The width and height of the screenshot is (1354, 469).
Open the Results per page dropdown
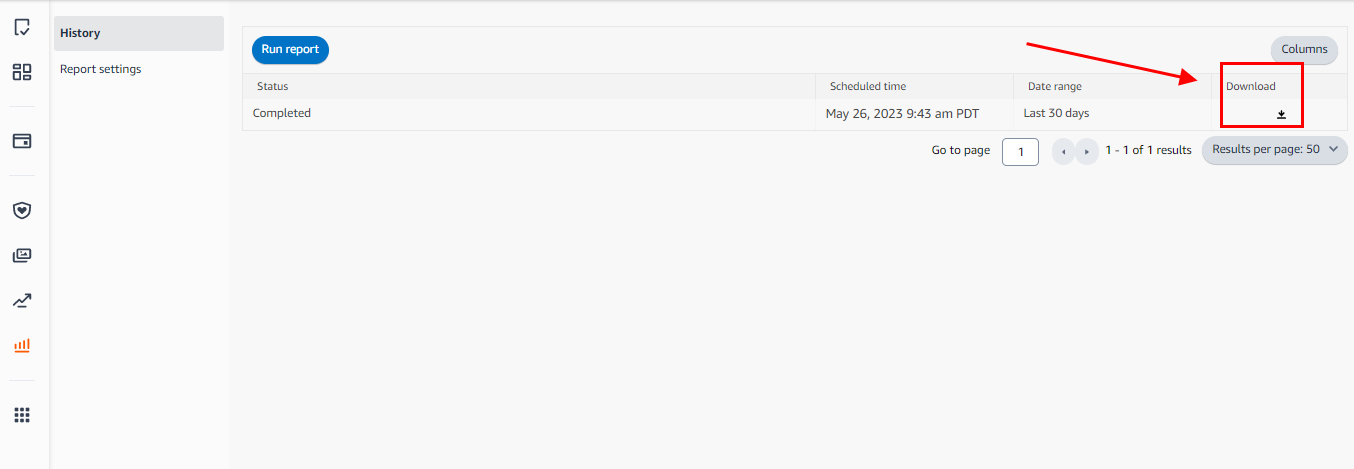[1274, 150]
